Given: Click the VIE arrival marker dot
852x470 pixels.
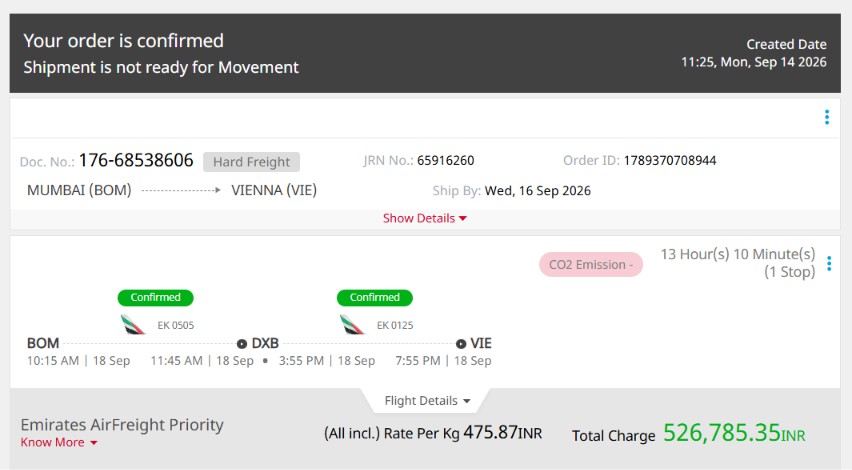Looking at the screenshot, I should [461, 344].
